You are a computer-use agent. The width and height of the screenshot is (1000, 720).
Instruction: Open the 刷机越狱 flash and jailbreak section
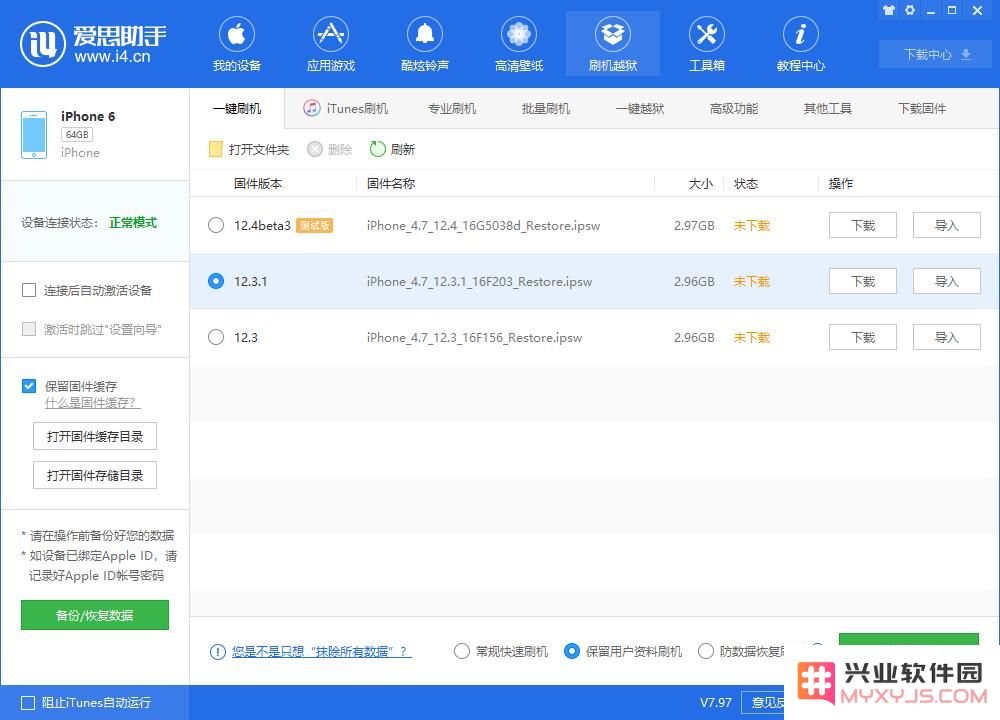[x=613, y=44]
